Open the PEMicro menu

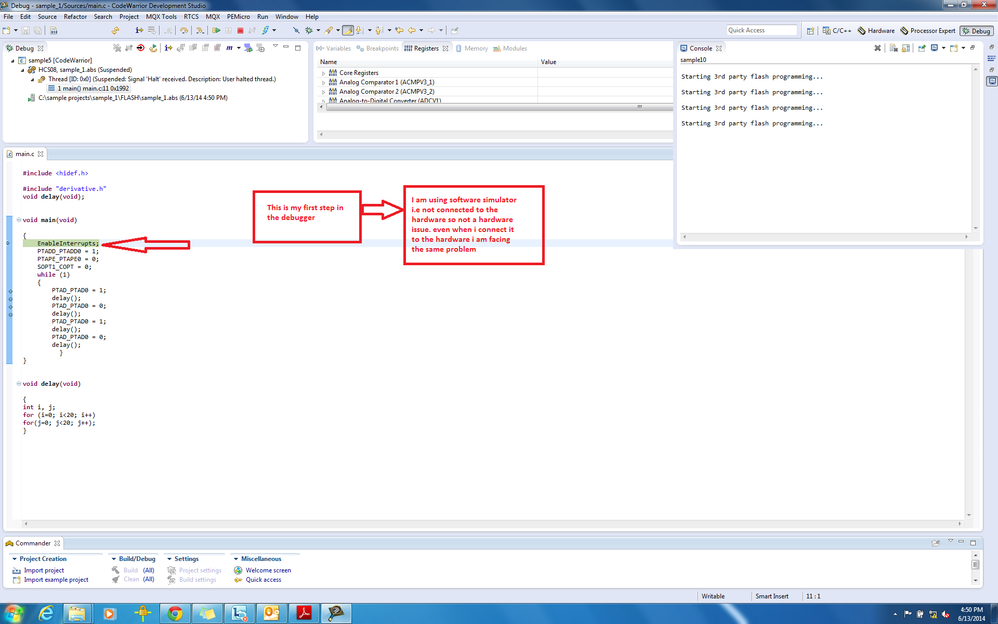238,17
